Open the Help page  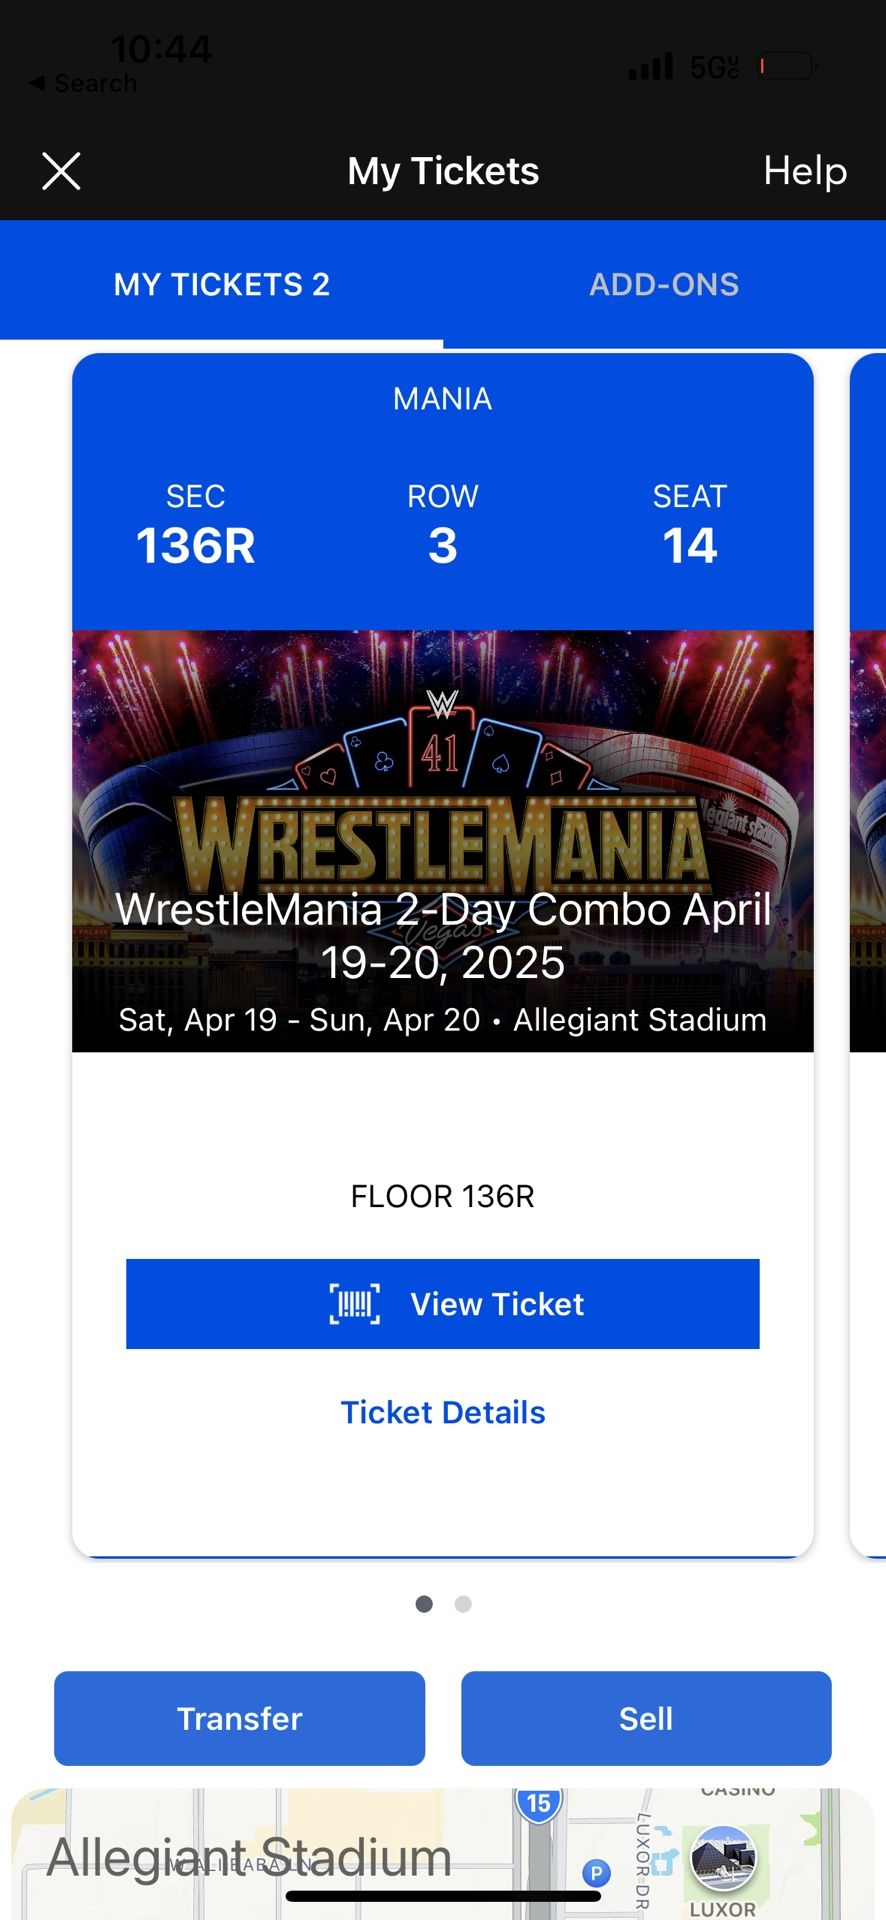[x=805, y=171]
